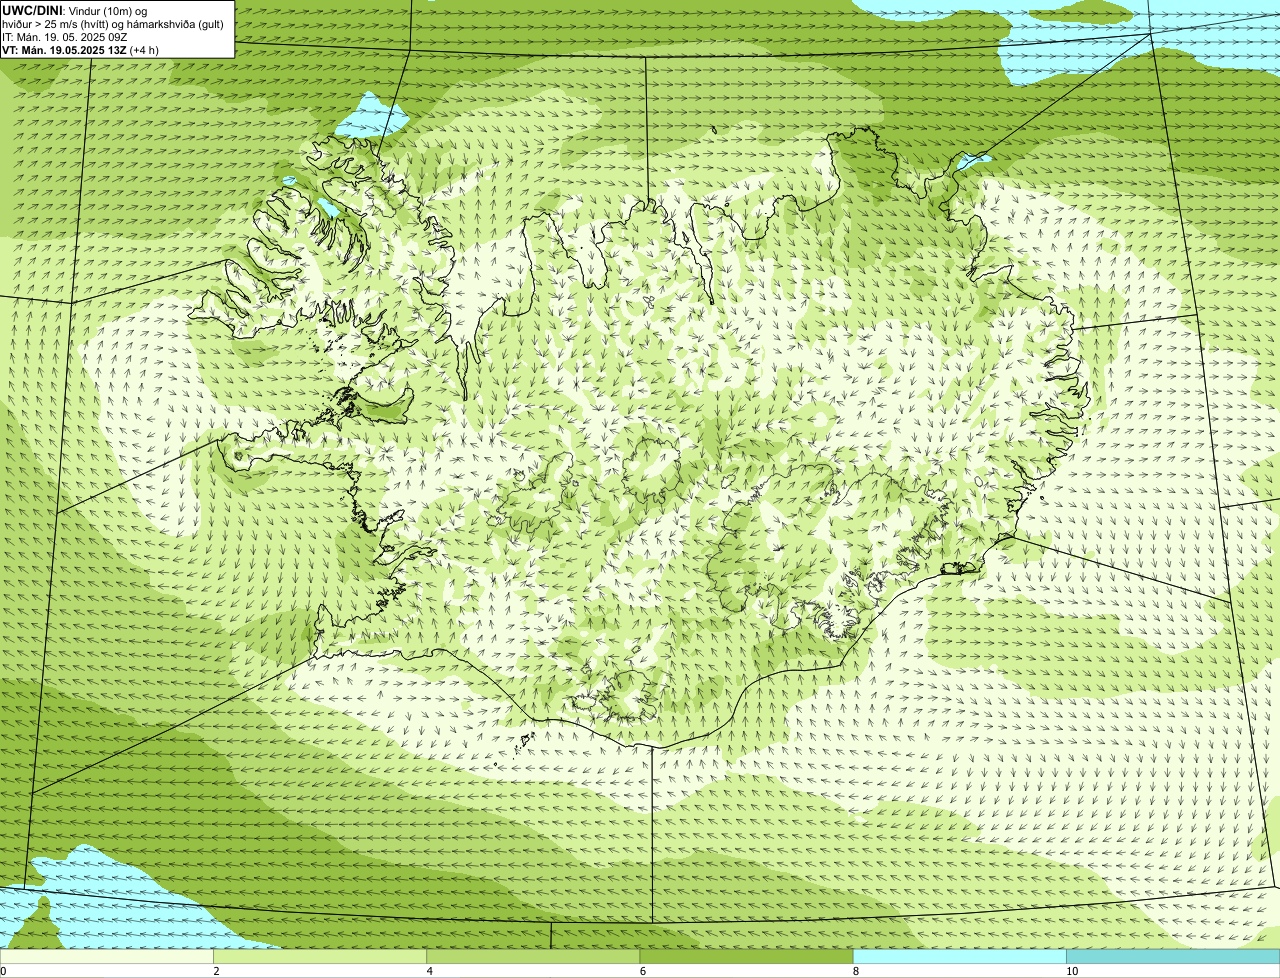1280x978 pixels.
Task: Click the "0" label on the wind scale
Action: [x=3, y=971]
